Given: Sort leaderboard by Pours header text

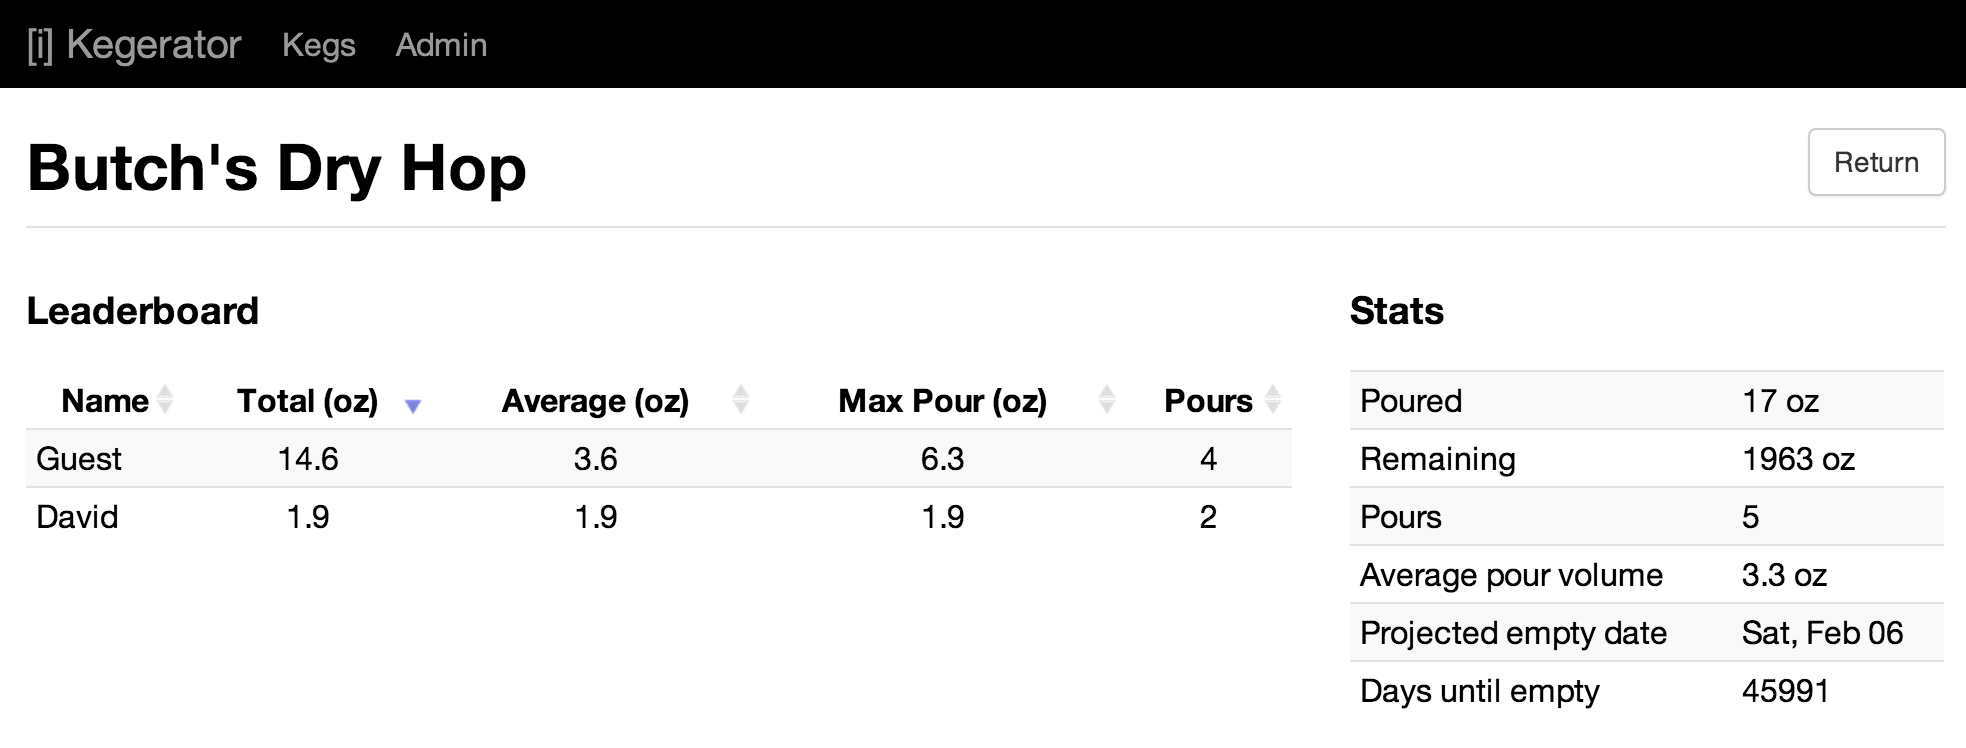Looking at the screenshot, I should click(x=1208, y=401).
